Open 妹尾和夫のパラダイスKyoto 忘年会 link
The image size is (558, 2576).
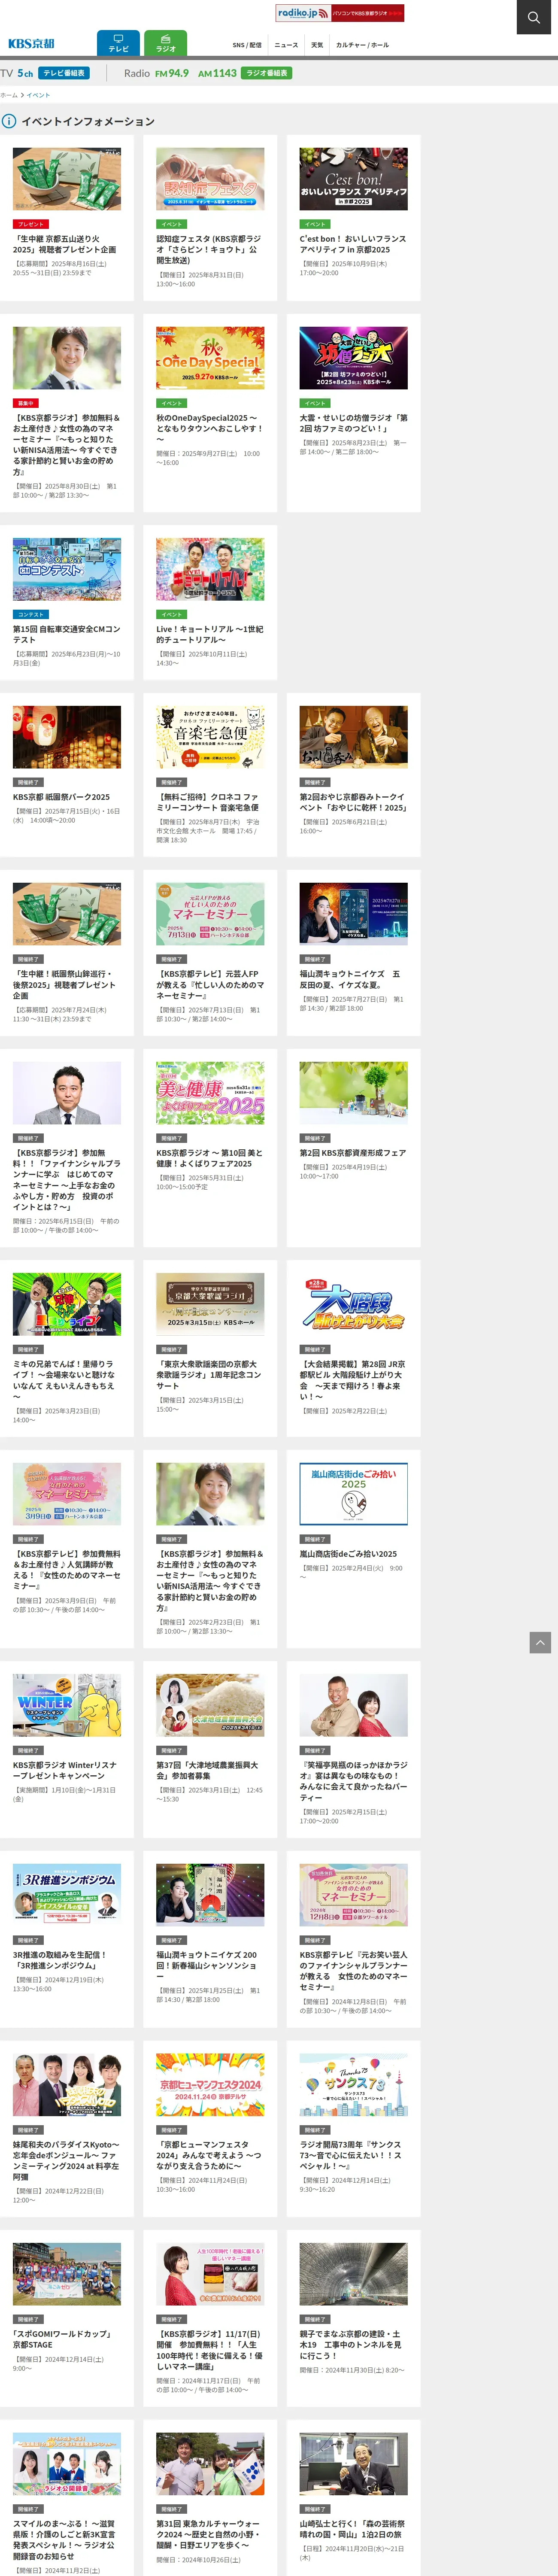(x=66, y=2160)
